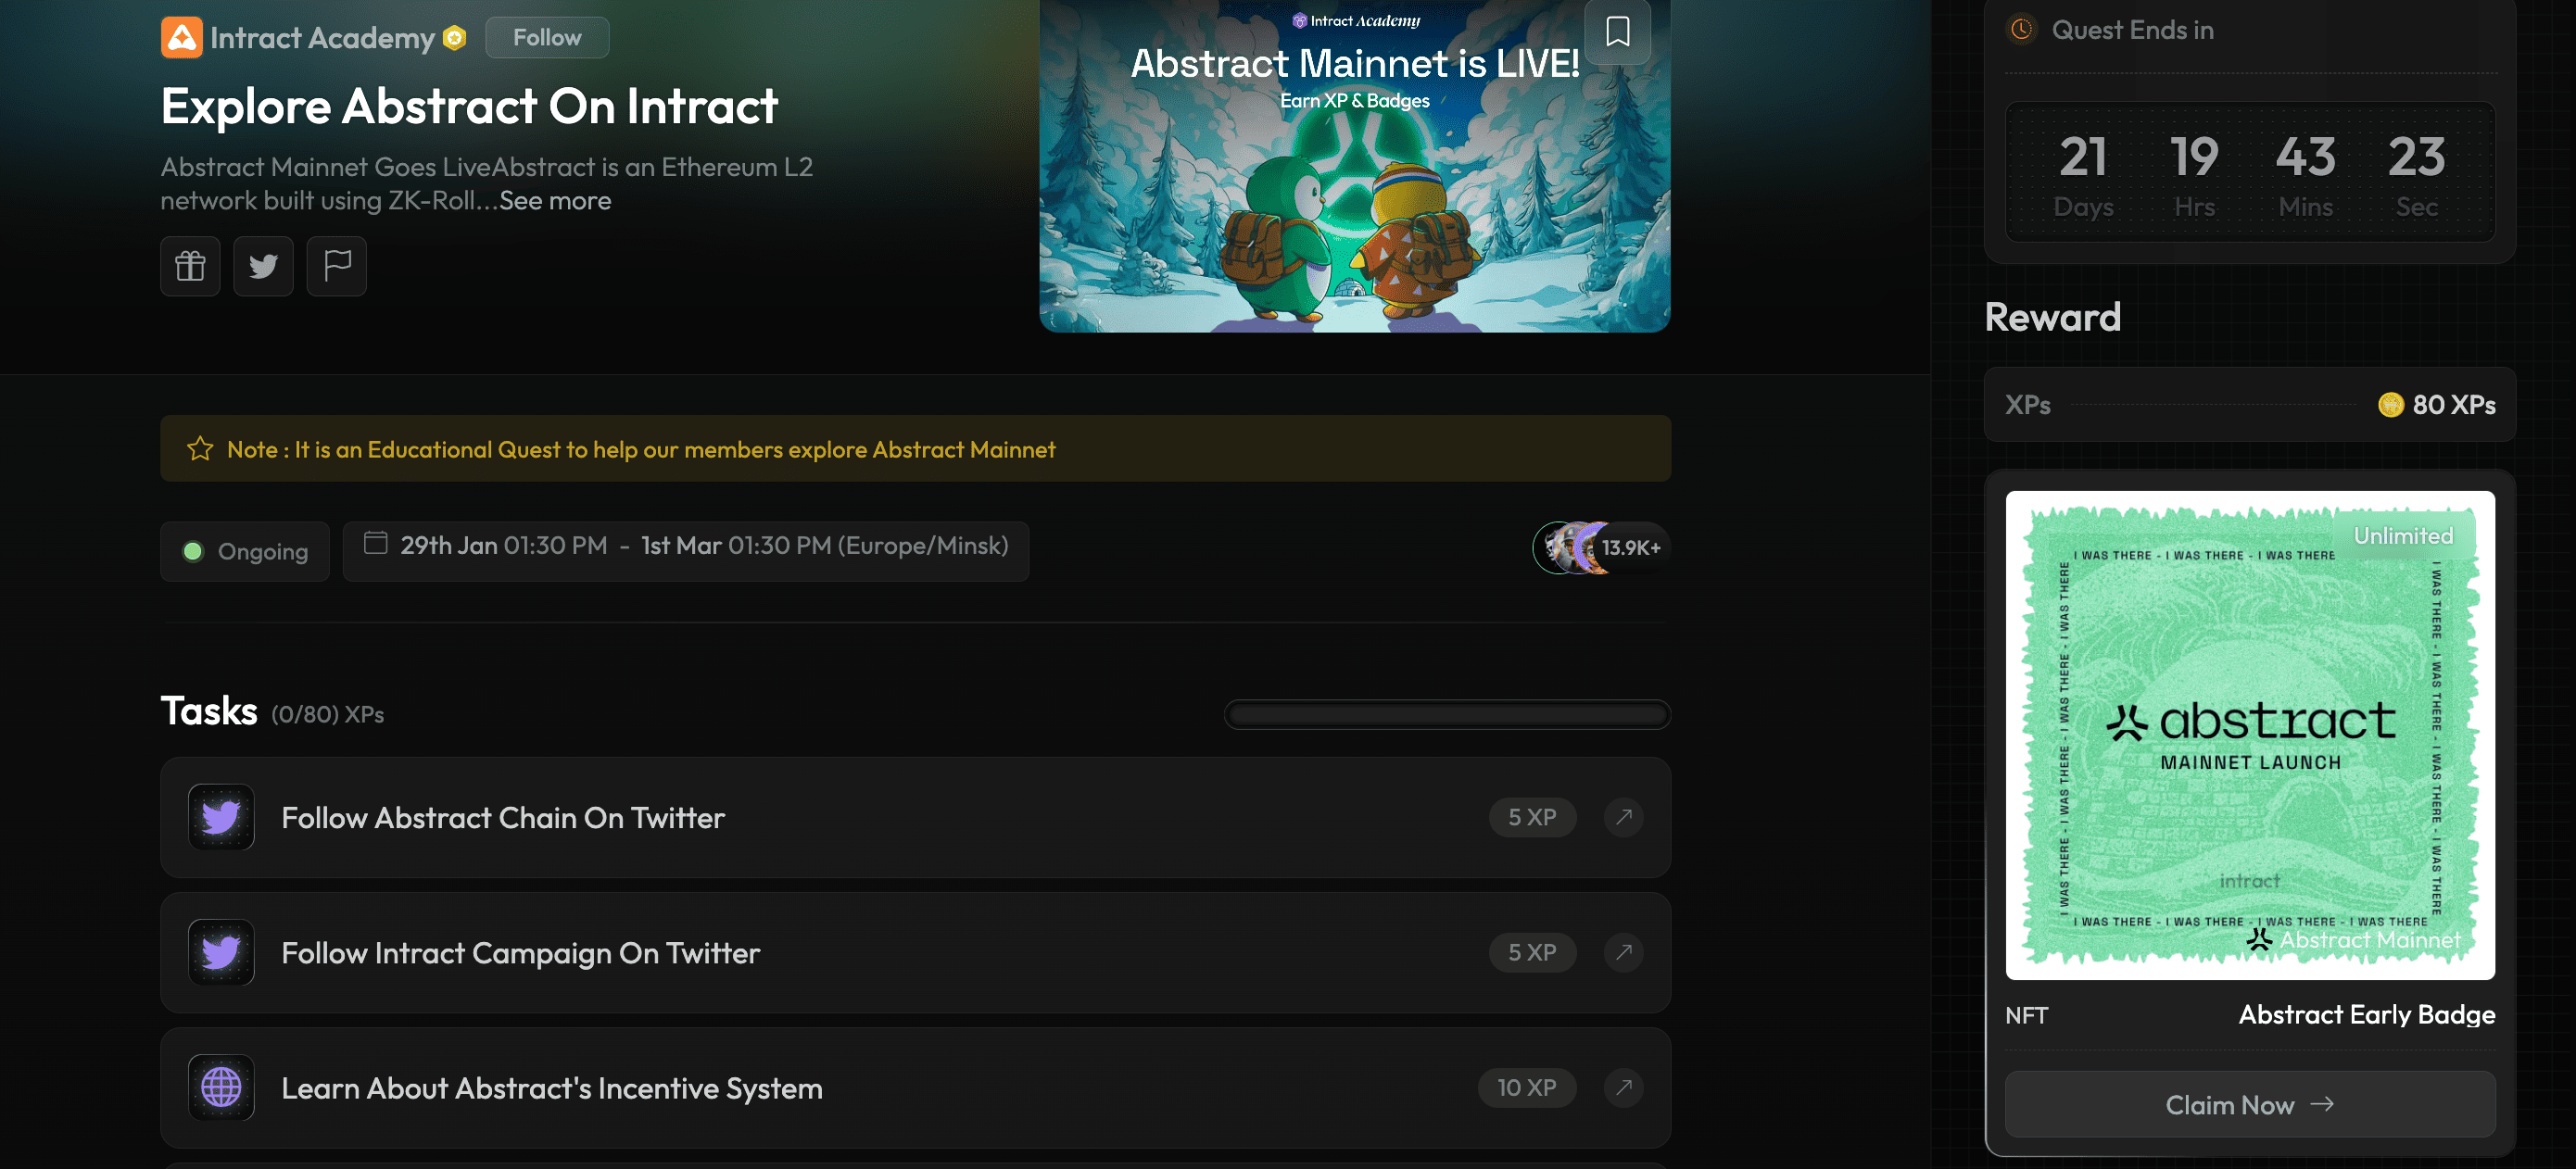Open the Intract Academy profile link
Viewport: 2576px width, 1169px height.
click(322, 38)
